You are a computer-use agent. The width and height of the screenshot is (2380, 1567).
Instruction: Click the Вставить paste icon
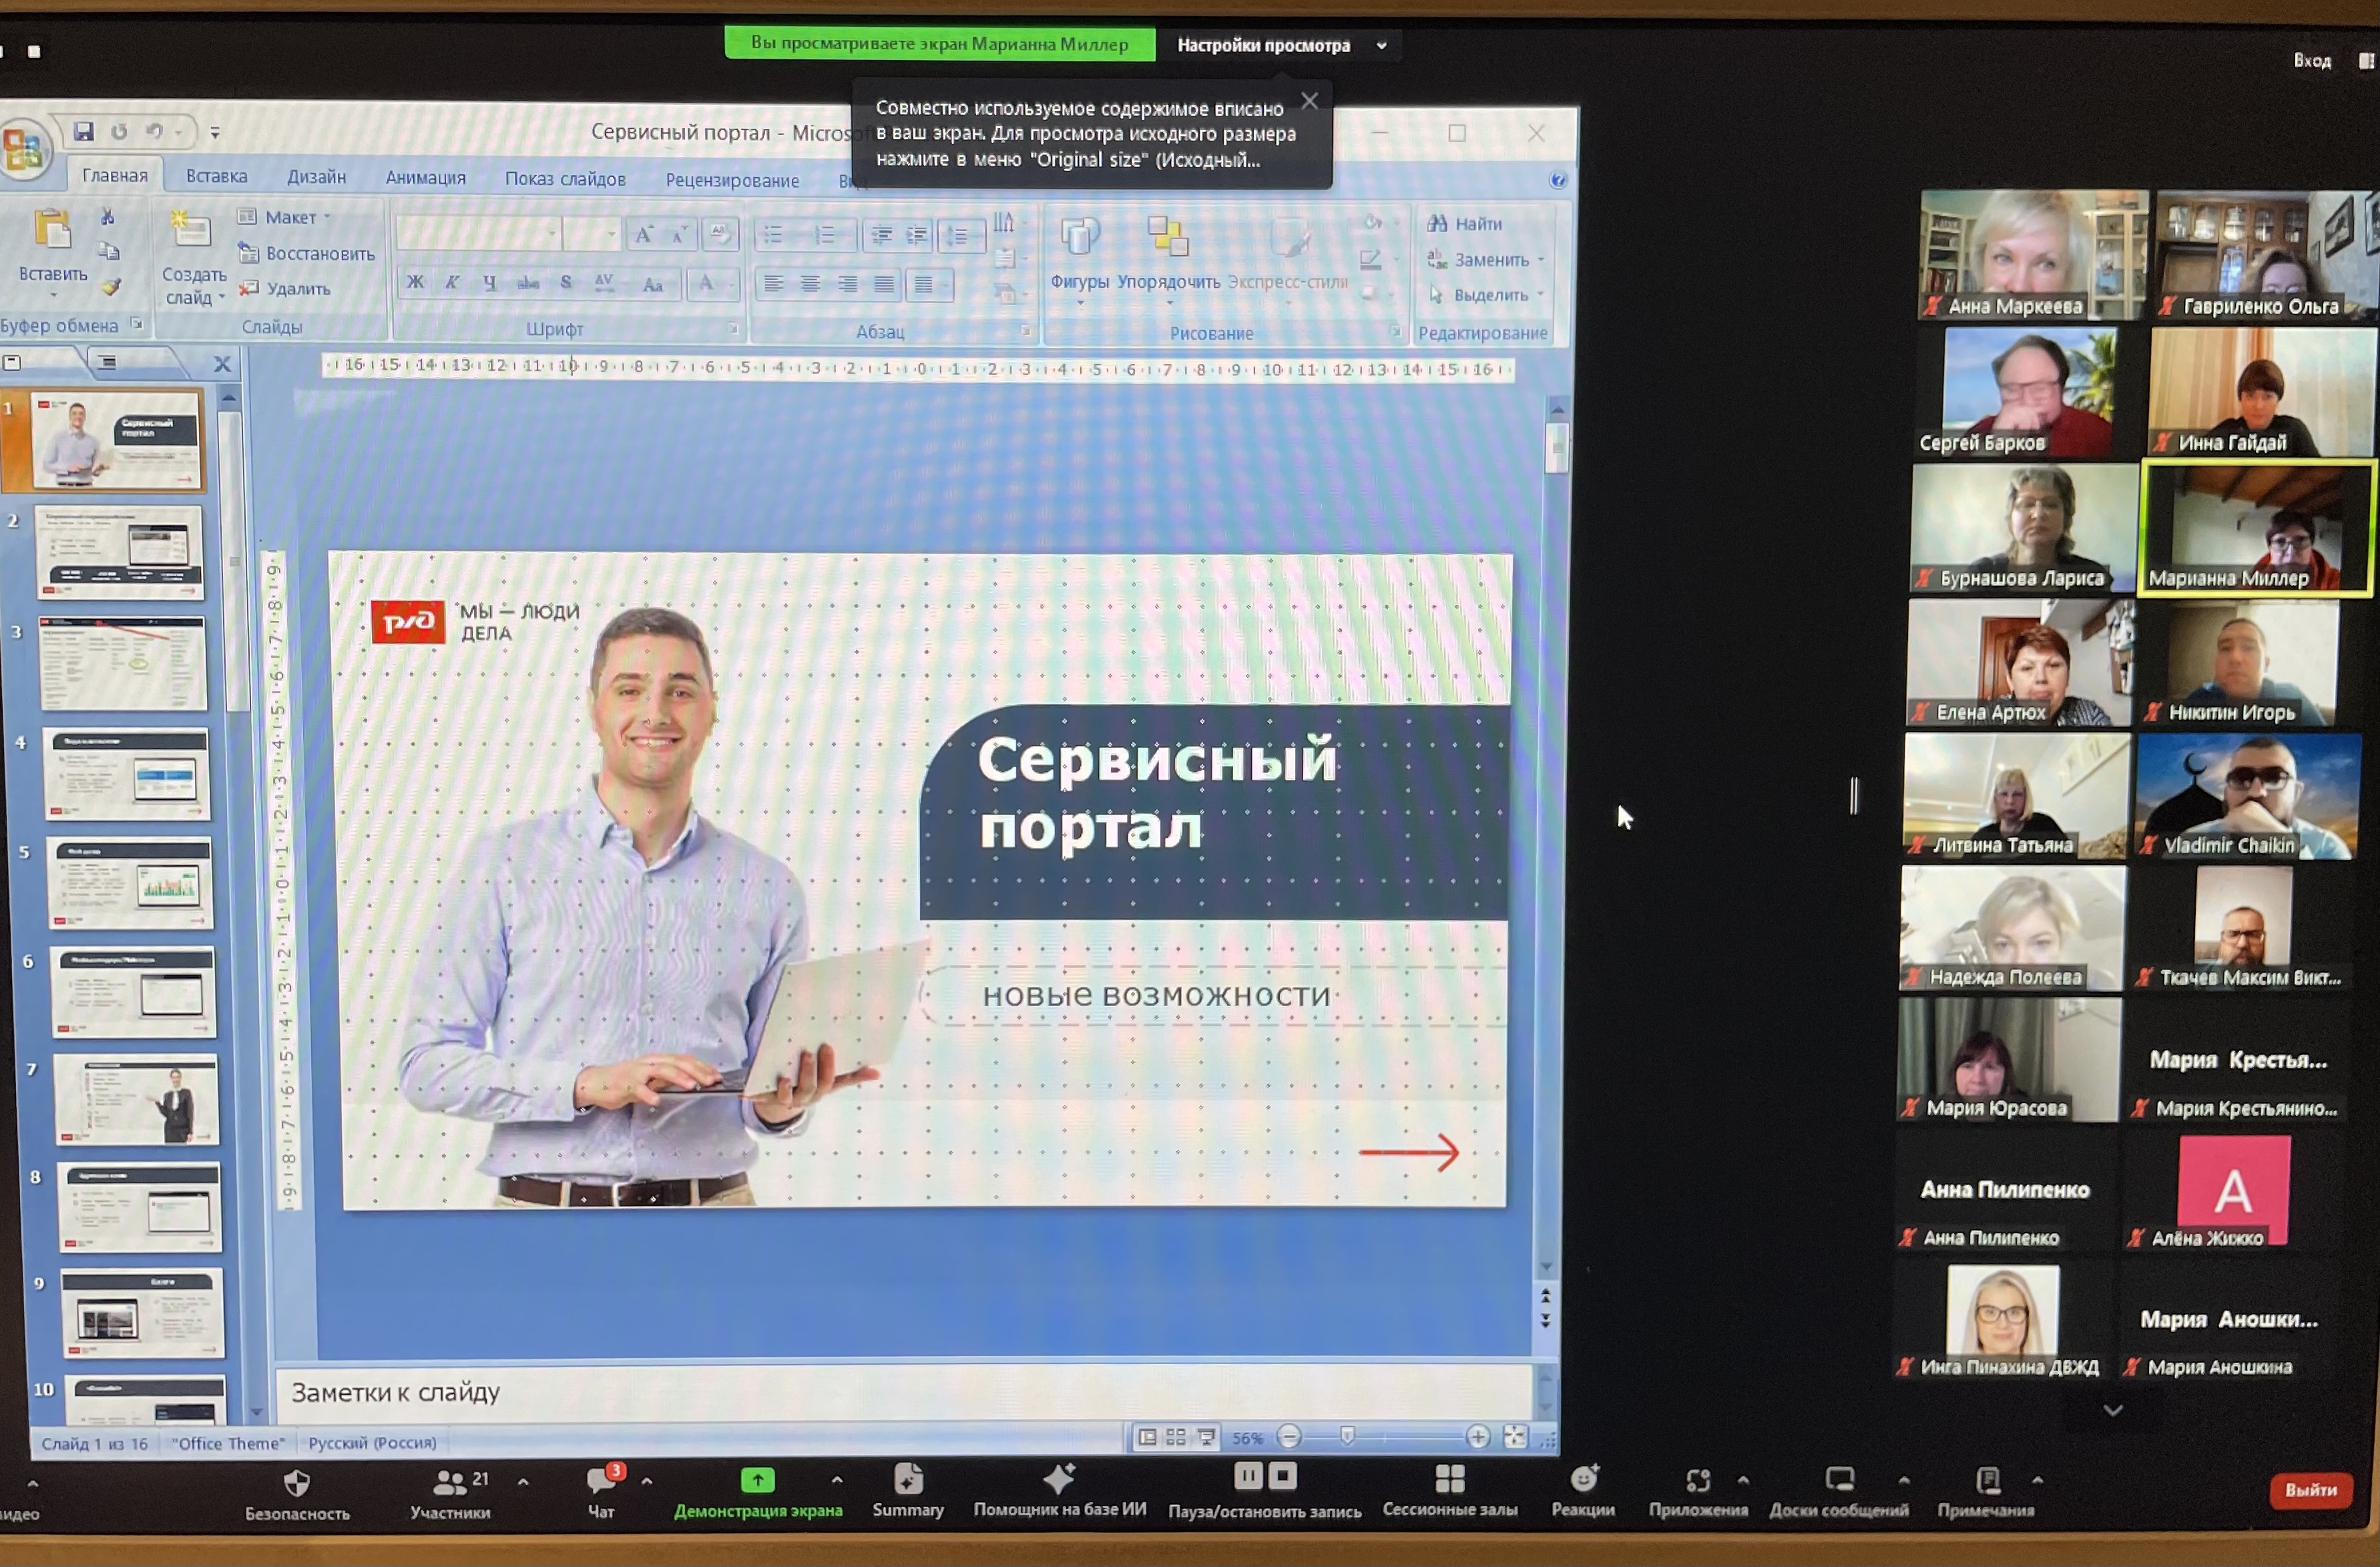[52, 230]
